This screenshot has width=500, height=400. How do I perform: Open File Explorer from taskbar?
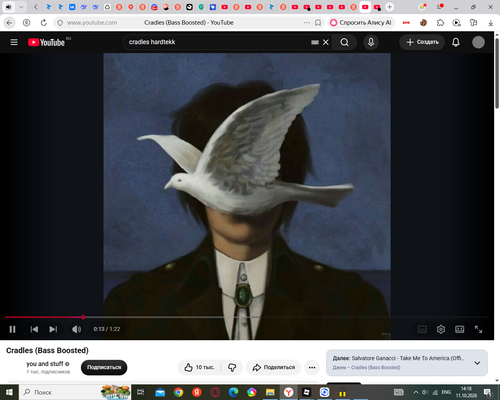point(270,392)
